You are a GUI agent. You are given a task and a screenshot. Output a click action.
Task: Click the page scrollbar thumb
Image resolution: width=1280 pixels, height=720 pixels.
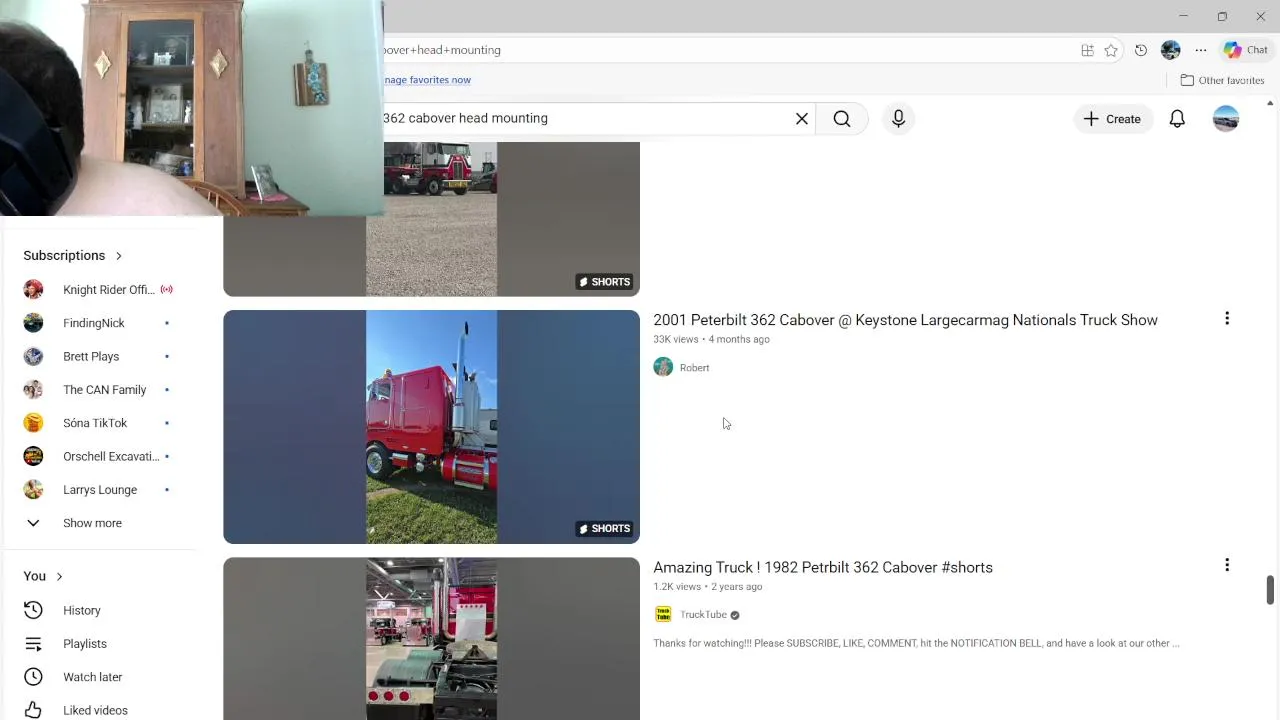pyautogui.click(x=1270, y=590)
